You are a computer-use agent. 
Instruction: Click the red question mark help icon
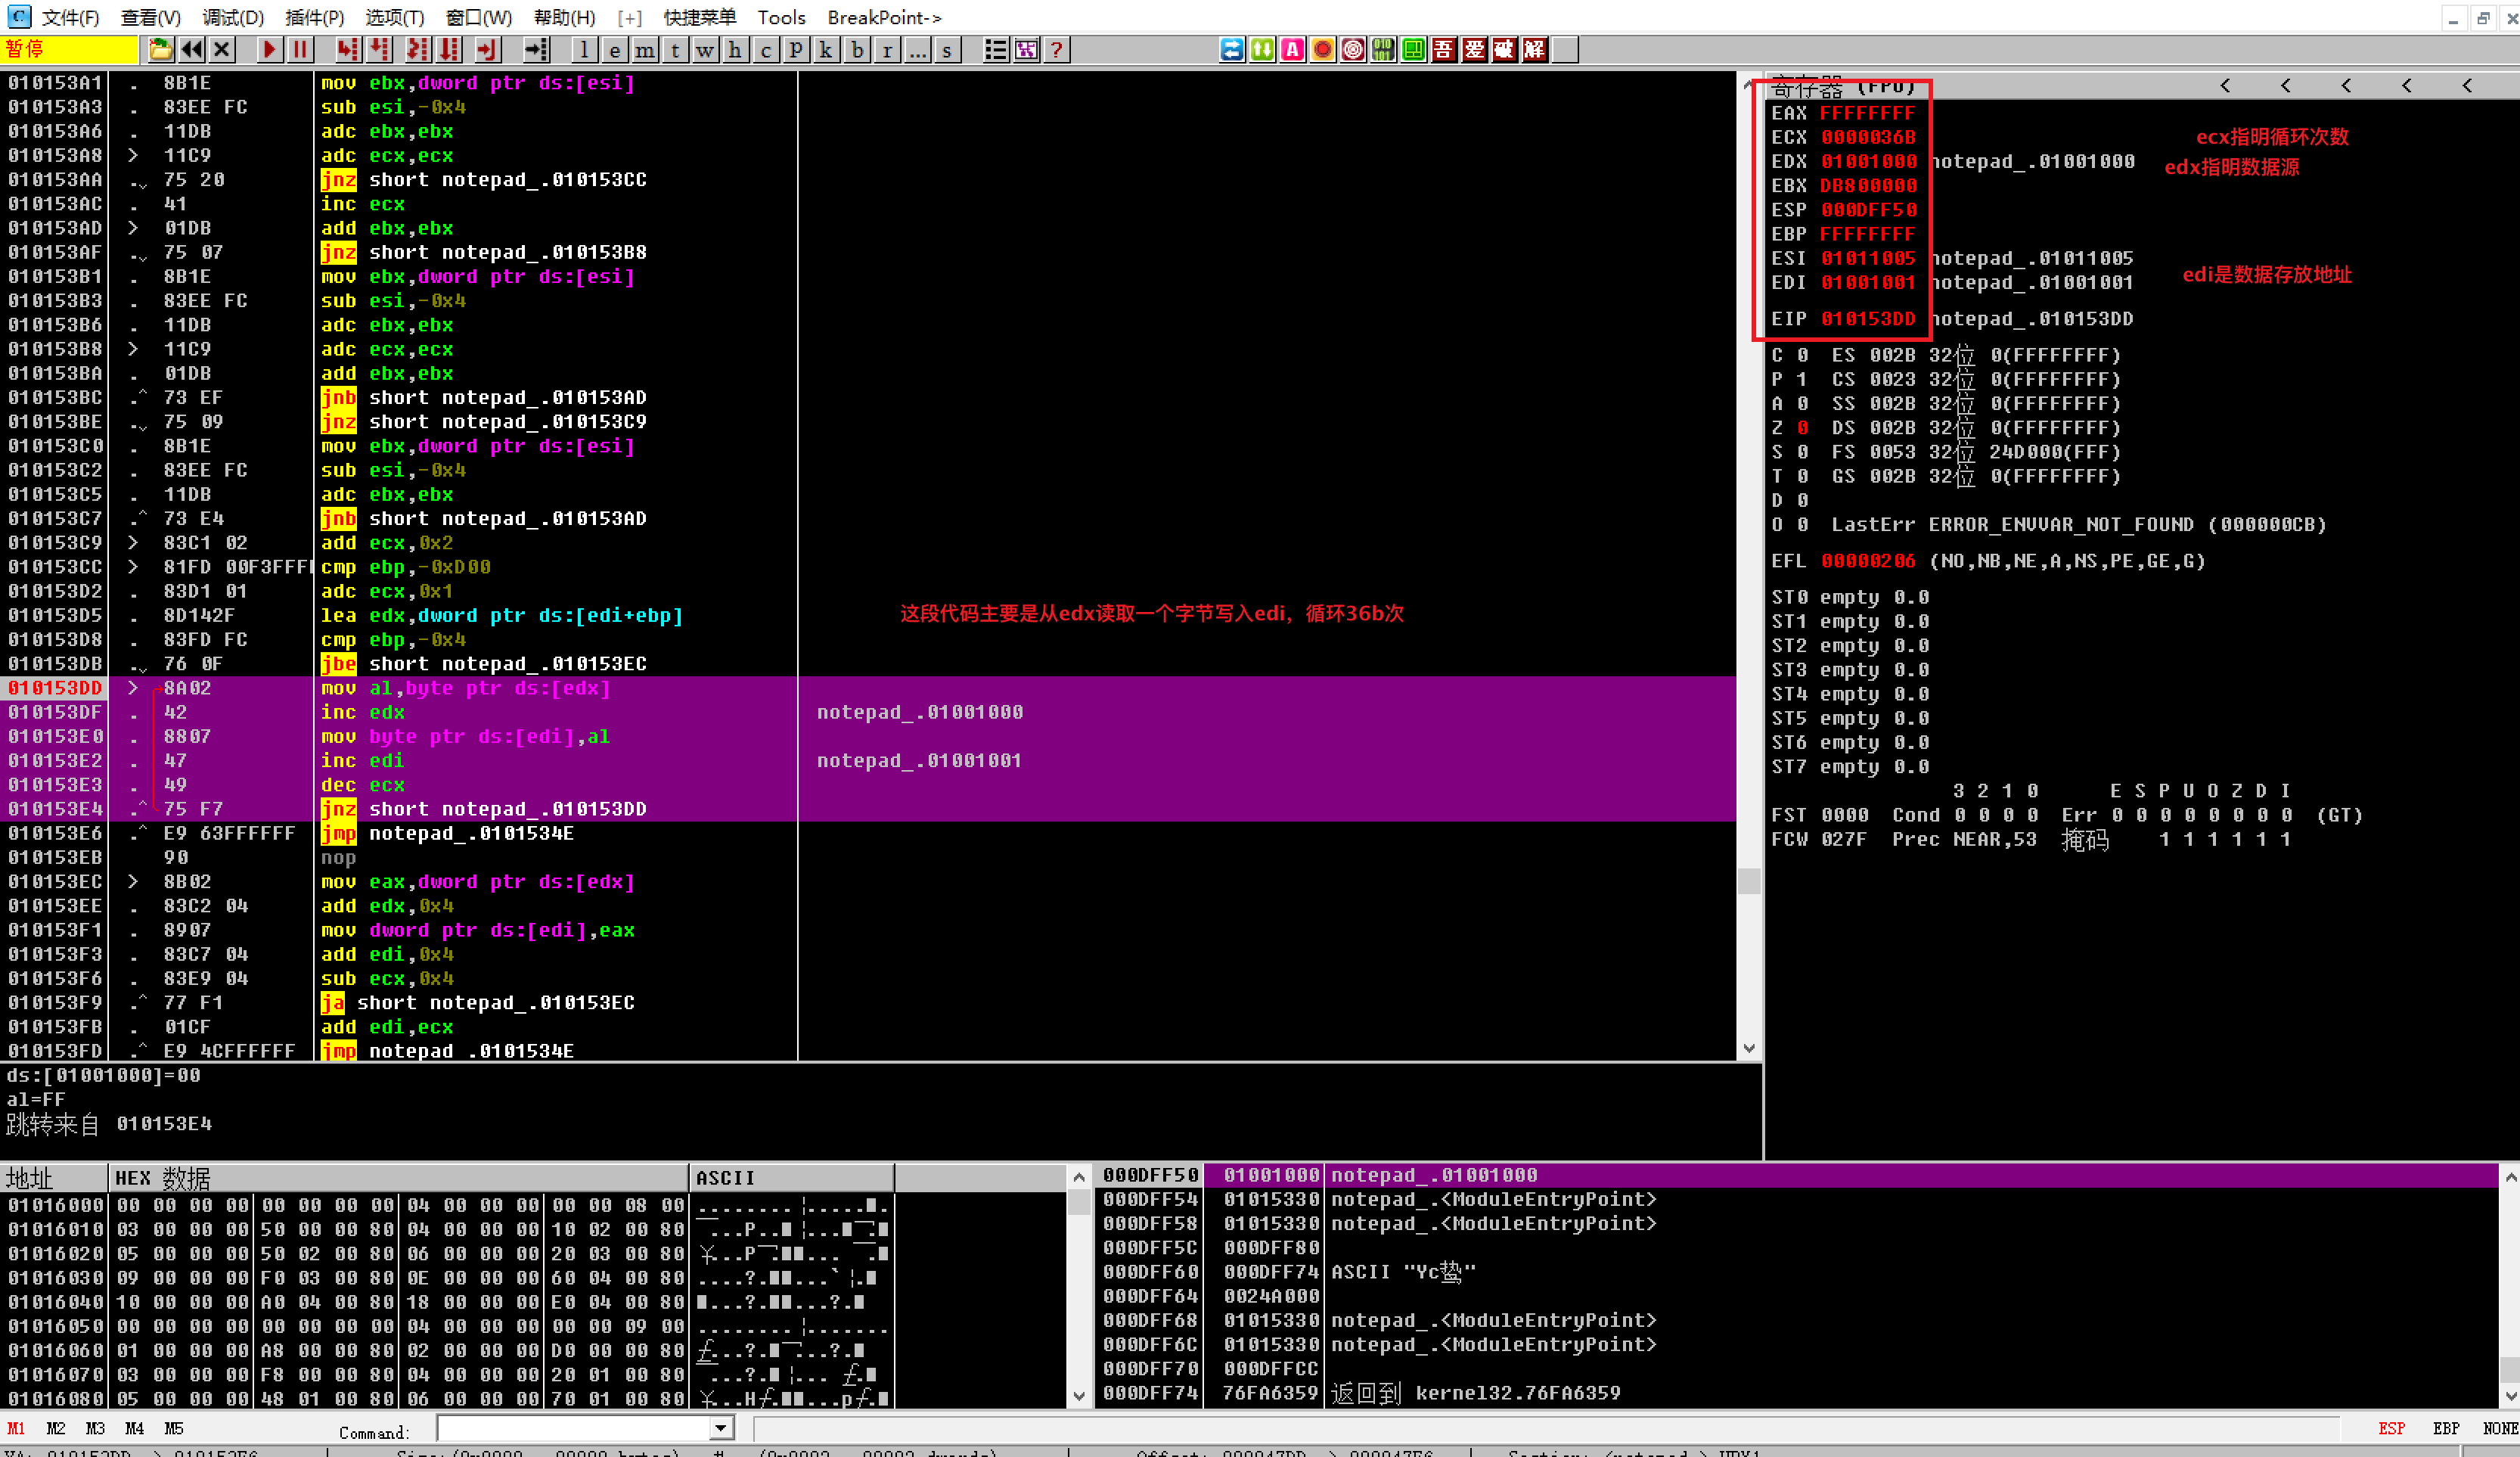pyautogui.click(x=1056, y=50)
